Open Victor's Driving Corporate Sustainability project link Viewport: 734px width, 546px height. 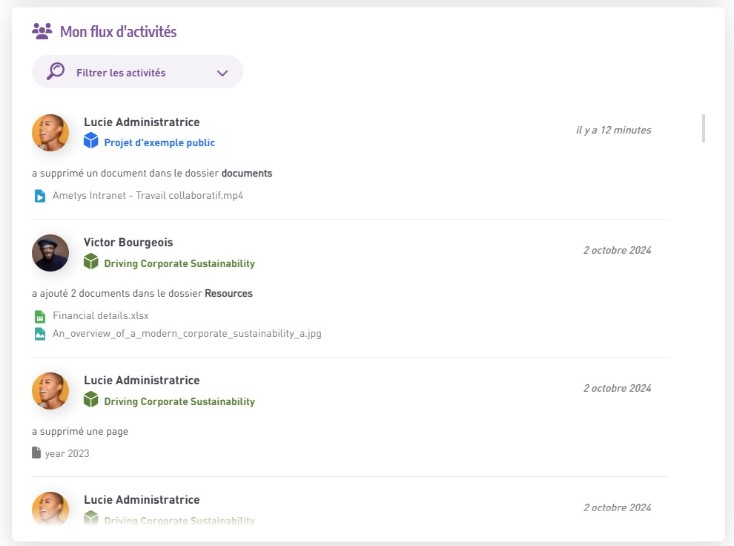coord(179,264)
